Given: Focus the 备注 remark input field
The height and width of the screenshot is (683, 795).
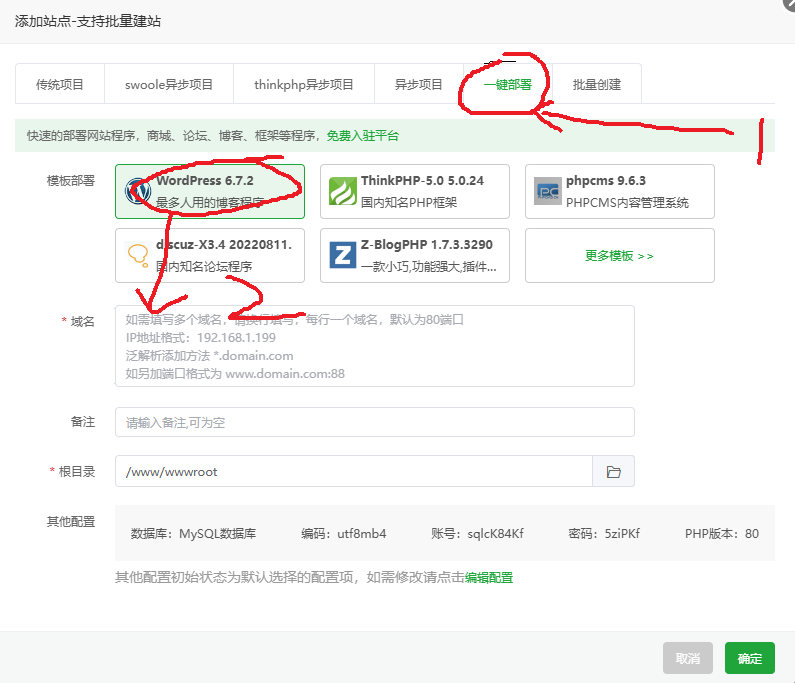Looking at the screenshot, I should (375, 422).
